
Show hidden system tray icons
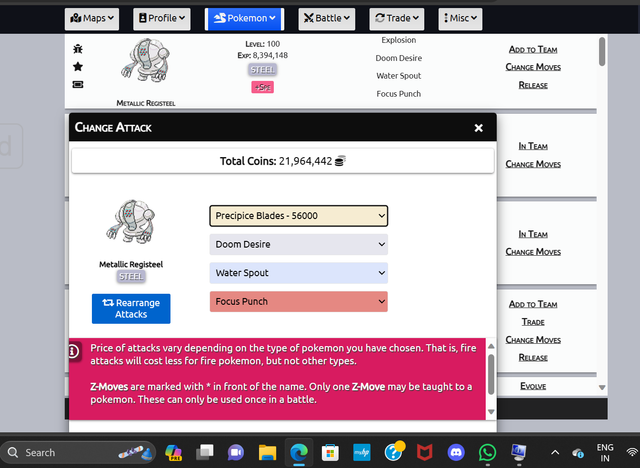coord(555,452)
